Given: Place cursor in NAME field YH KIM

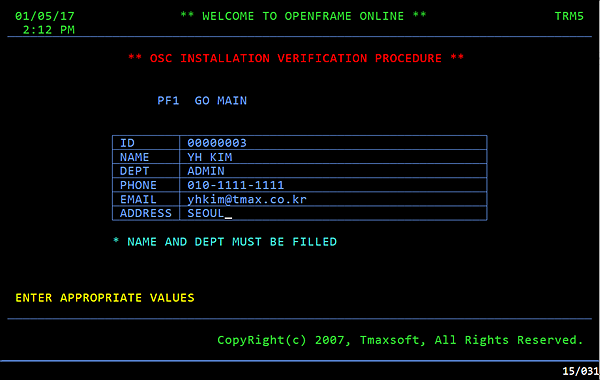Looking at the screenshot, I should 333,157.
